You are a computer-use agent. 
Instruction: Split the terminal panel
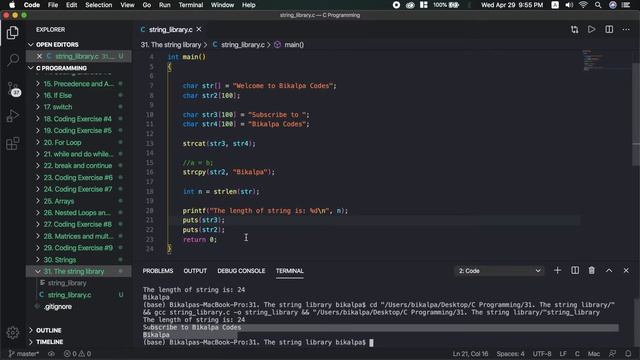point(575,271)
